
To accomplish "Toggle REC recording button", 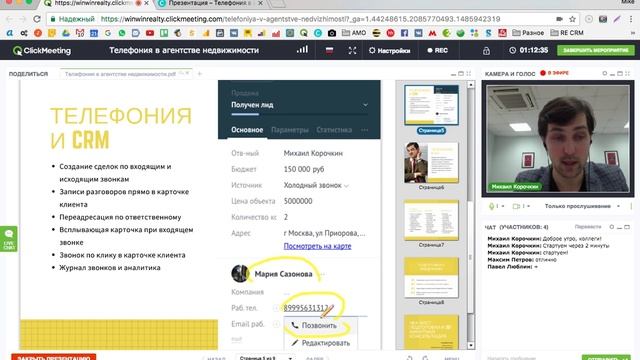I will coord(438,51).
